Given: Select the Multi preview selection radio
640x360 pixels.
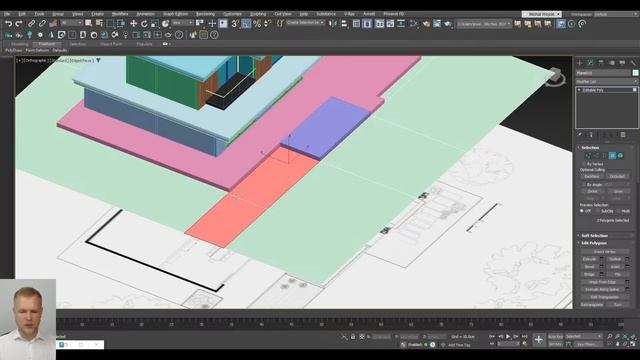Looking at the screenshot, I should [619, 211].
